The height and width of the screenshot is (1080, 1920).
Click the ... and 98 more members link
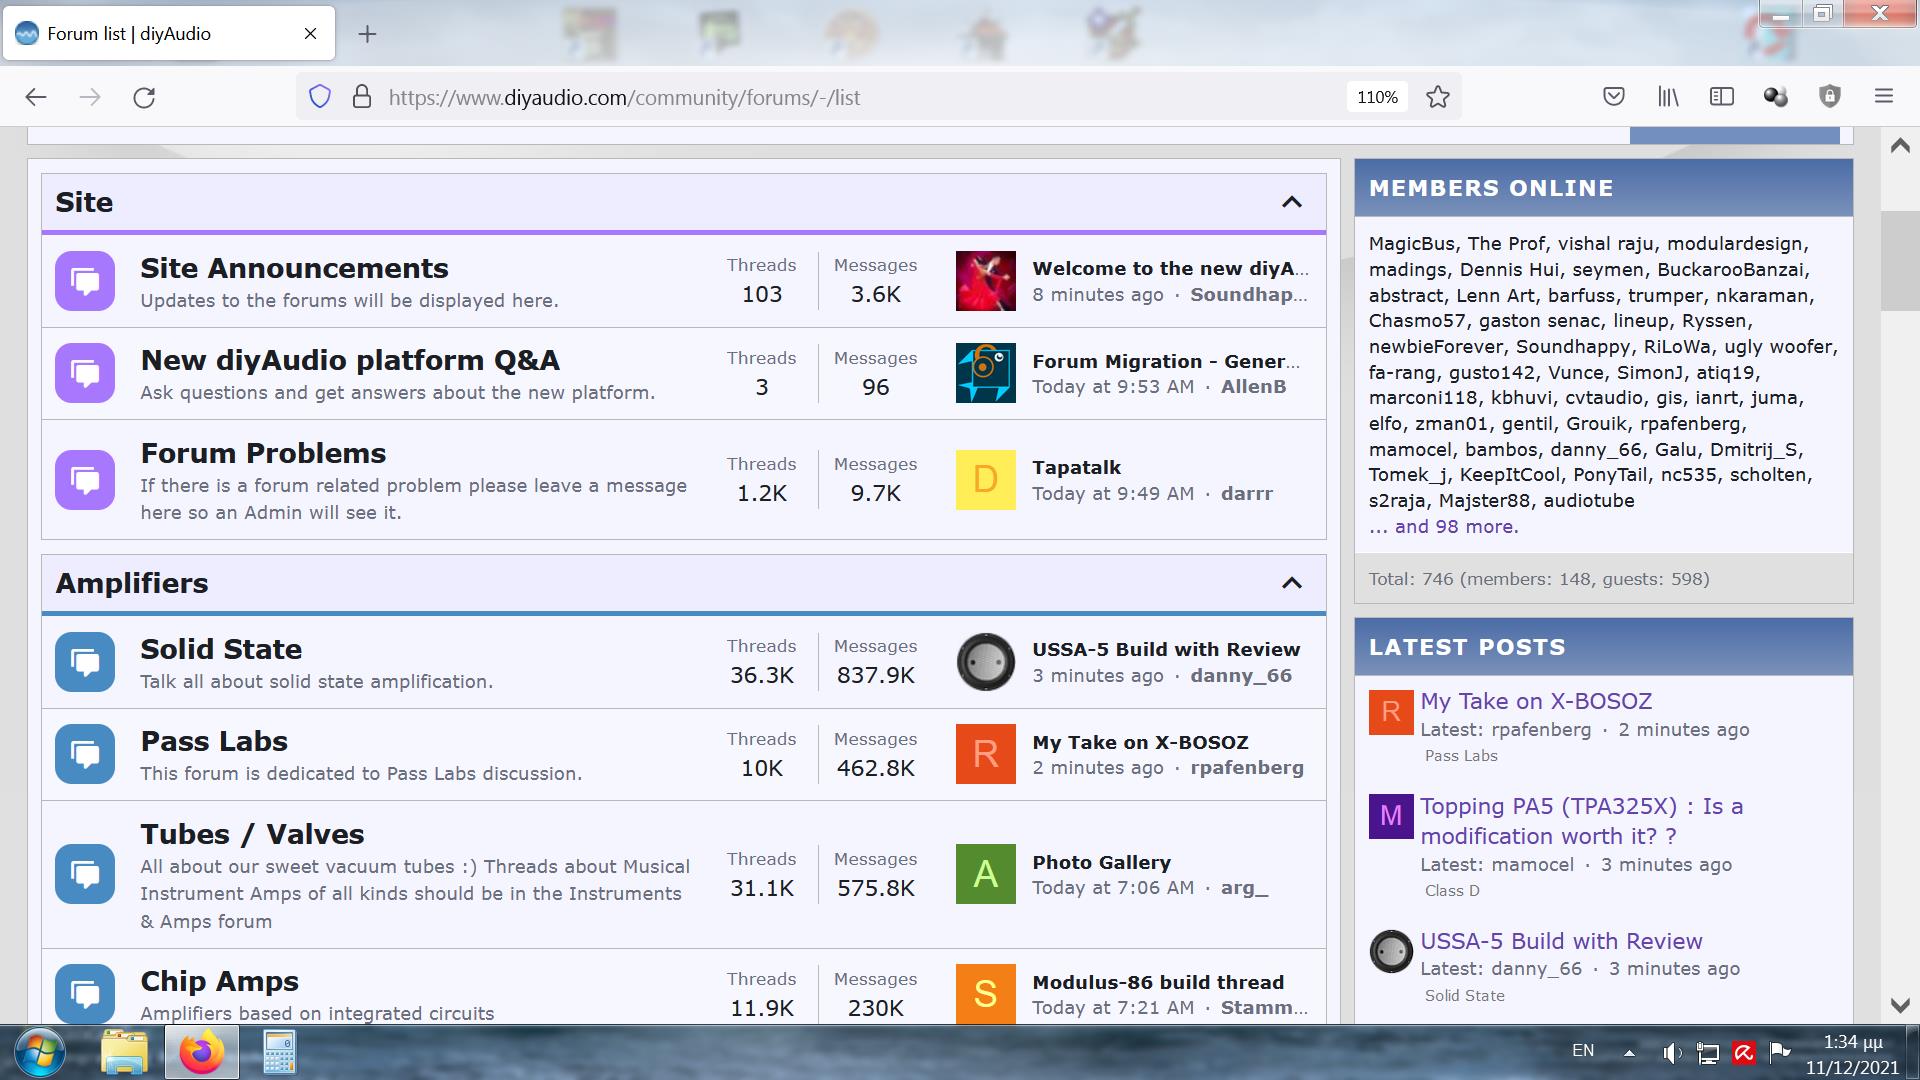coord(1443,526)
